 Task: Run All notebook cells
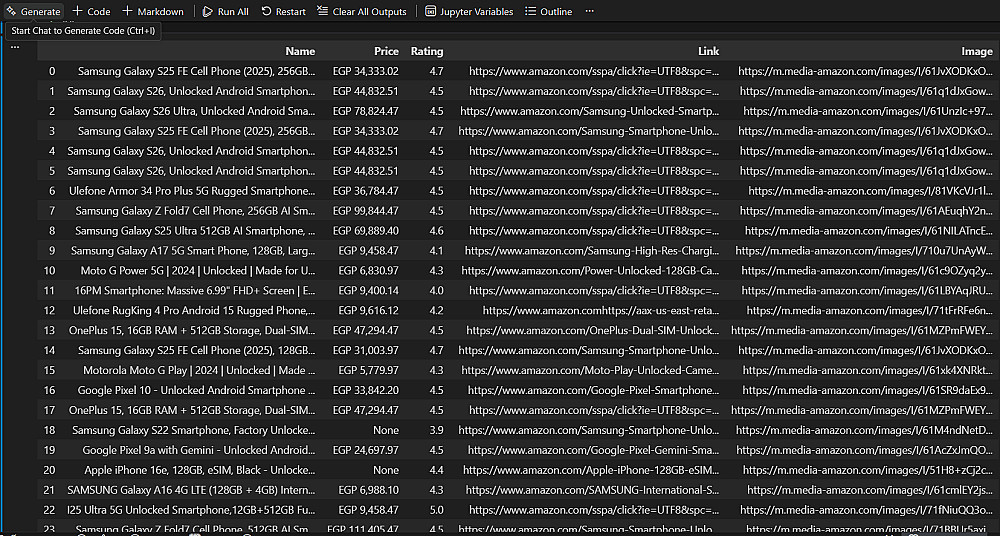coord(225,11)
